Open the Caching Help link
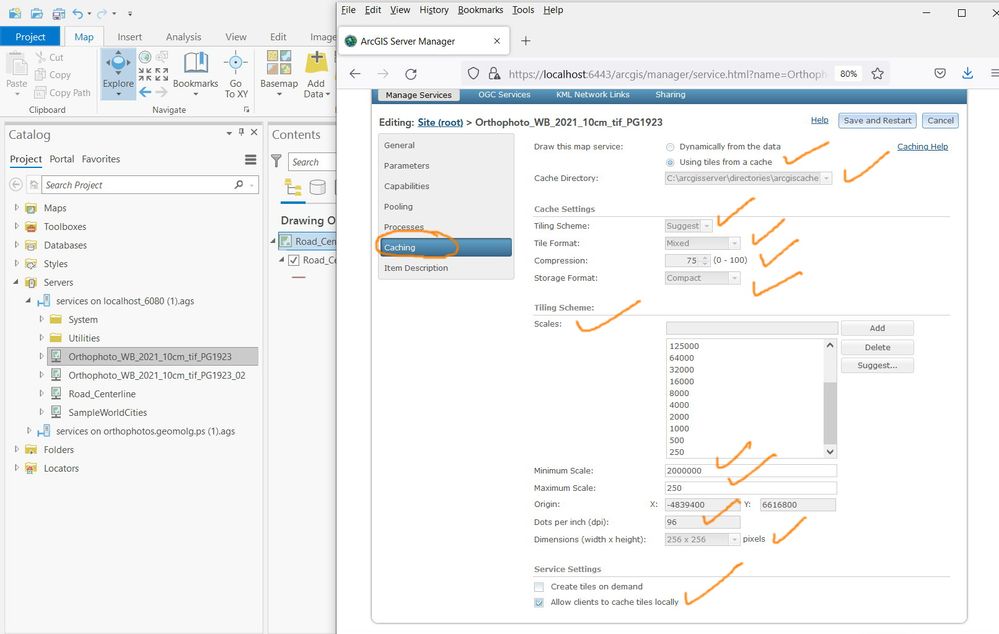Image resolution: width=999 pixels, height=634 pixels. [923, 147]
